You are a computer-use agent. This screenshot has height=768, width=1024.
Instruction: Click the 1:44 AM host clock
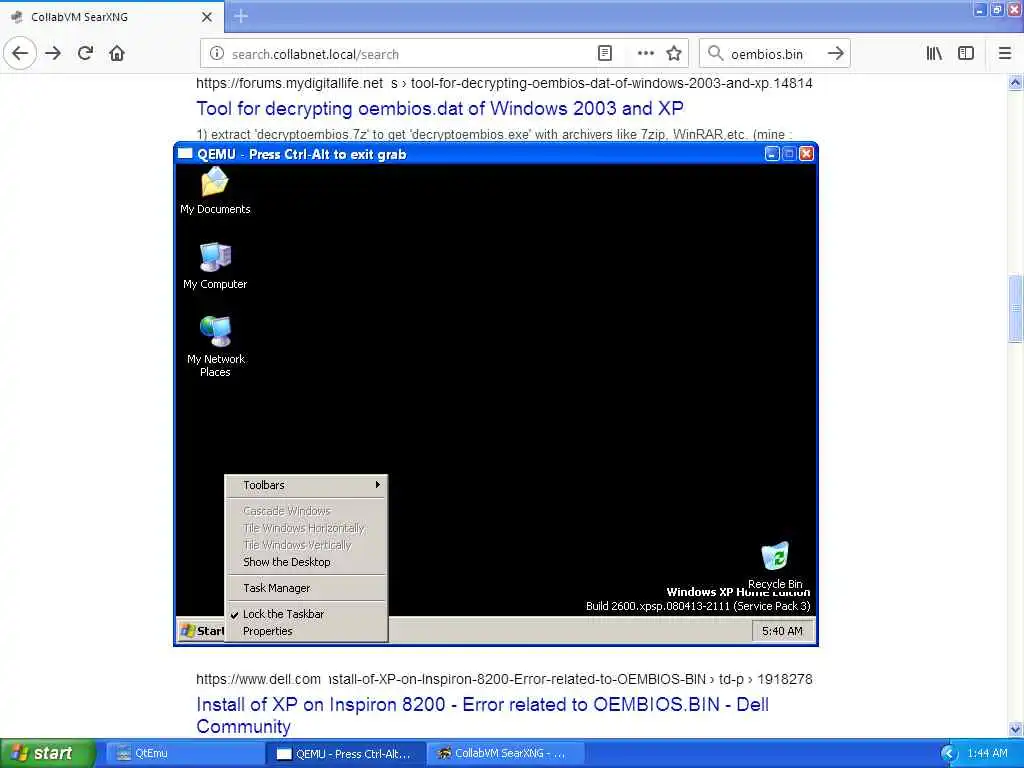(x=987, y=754)
